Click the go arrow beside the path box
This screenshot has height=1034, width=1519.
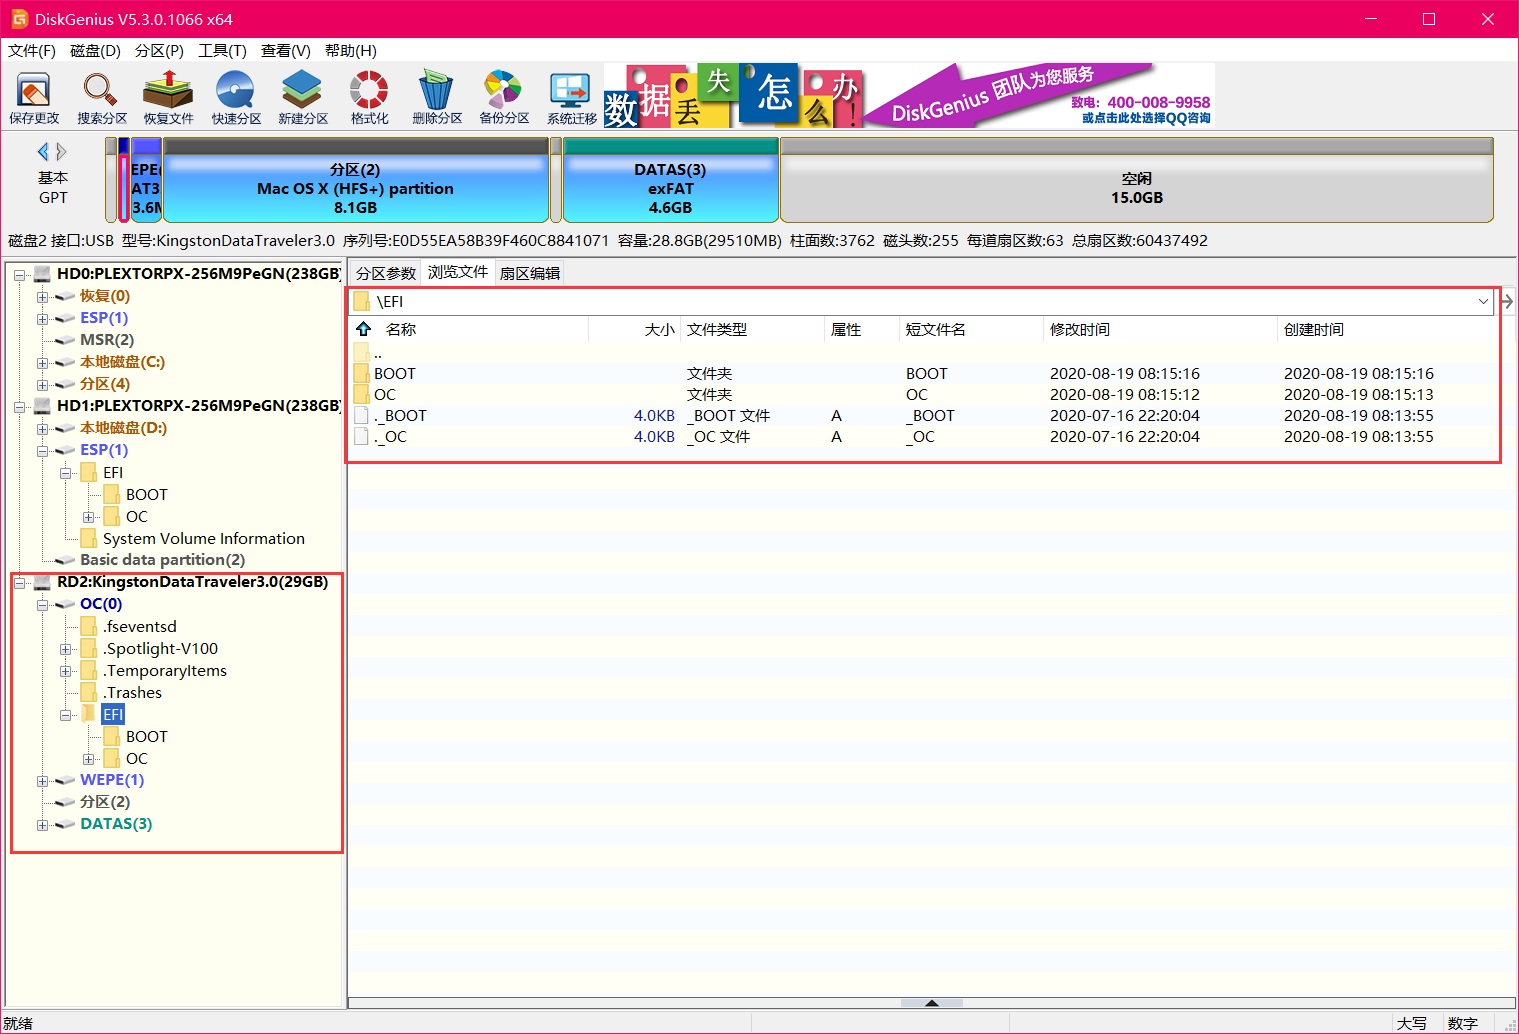(1507, 301)
